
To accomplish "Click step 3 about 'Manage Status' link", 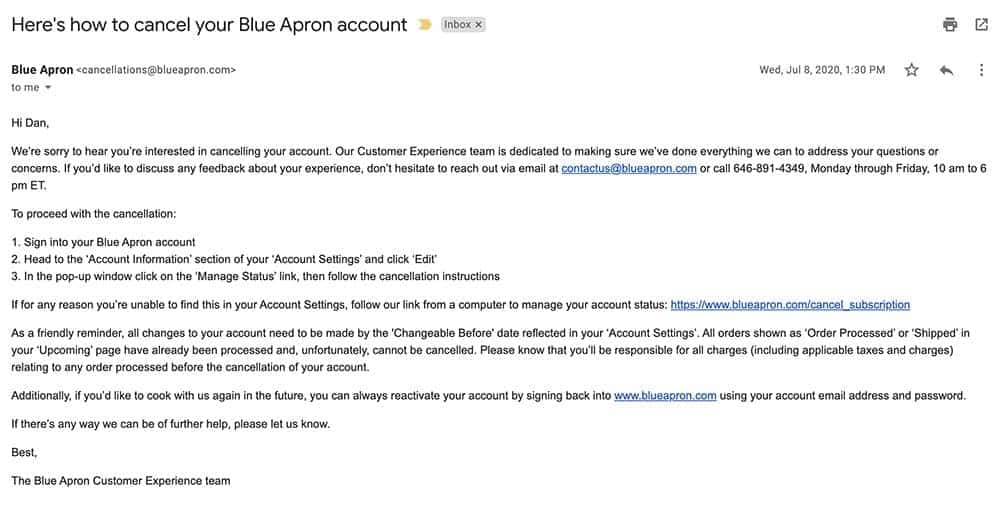I will (x=256, y=277).
